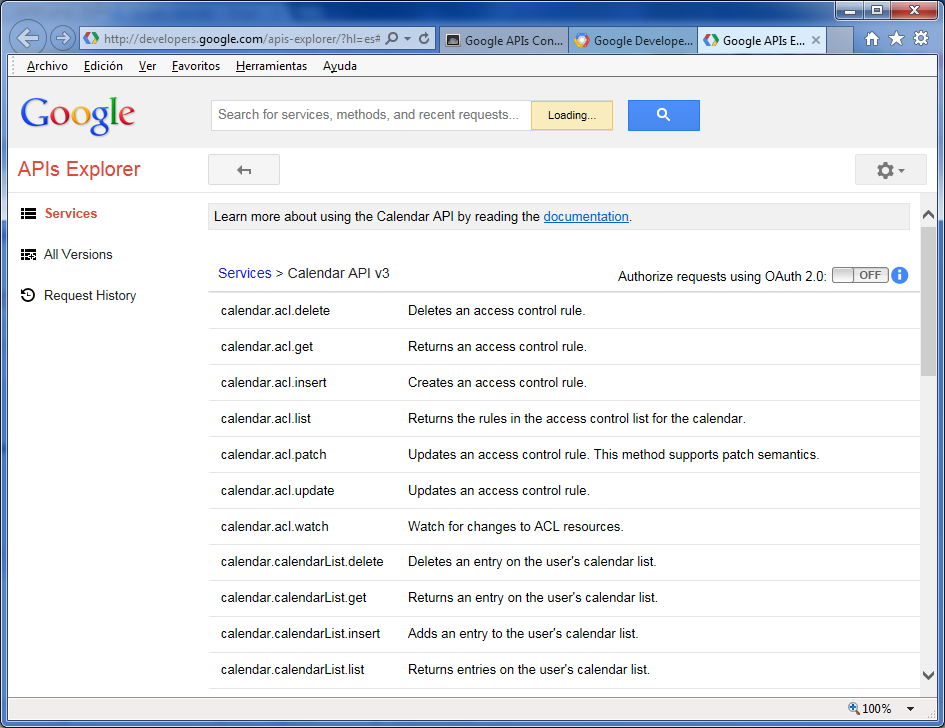945x728 pixels.
Task: Select the calendar.acl.insert method
Action: coord(273,383)
